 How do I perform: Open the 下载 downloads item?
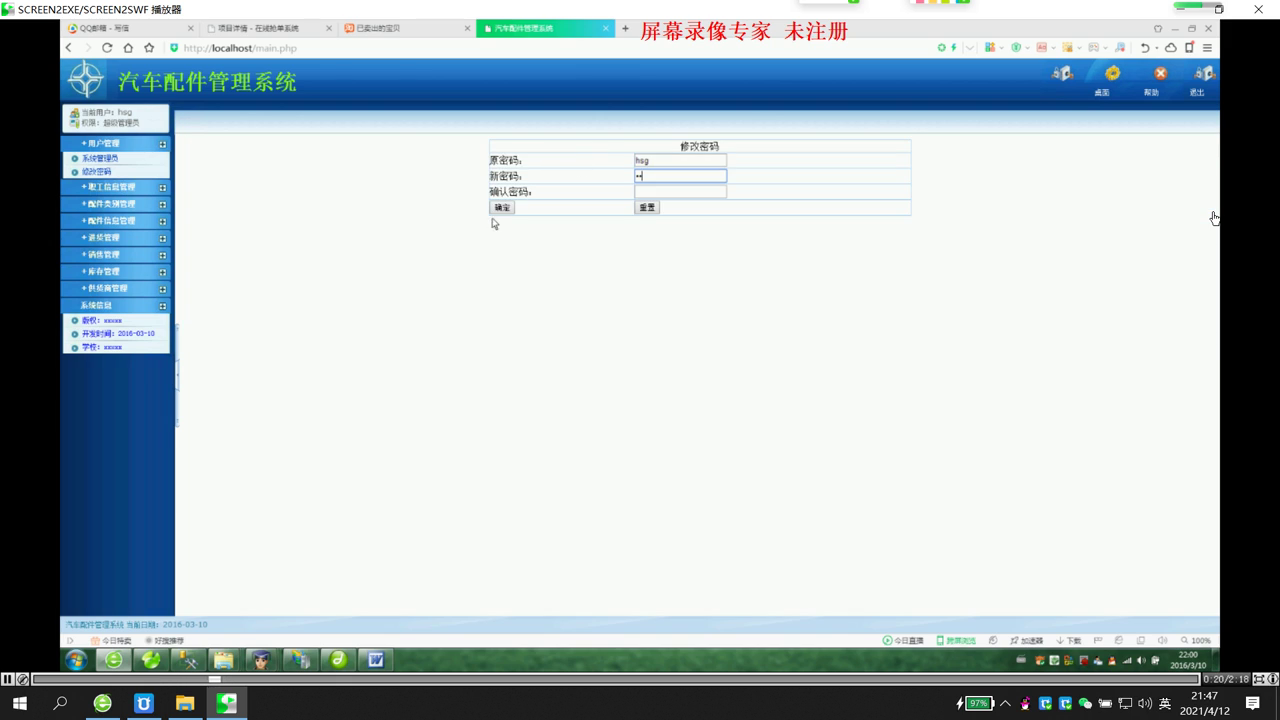(x=1069, y=641)
